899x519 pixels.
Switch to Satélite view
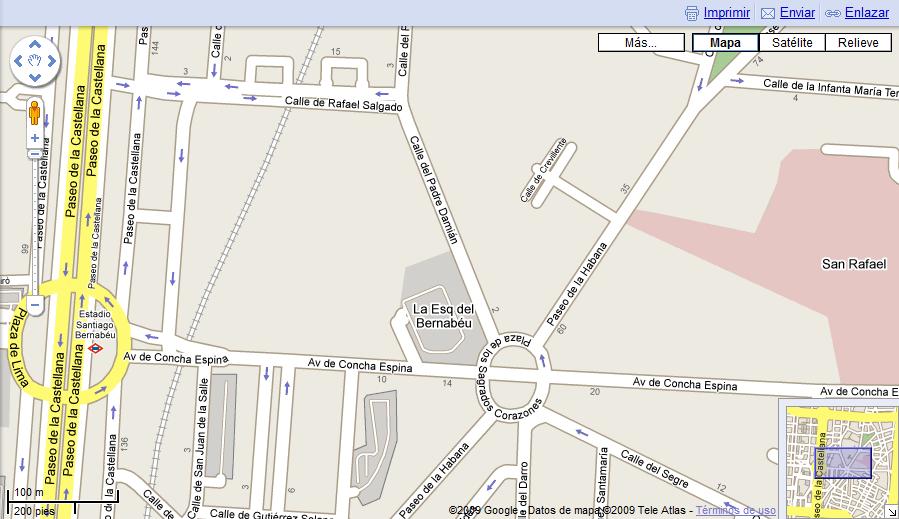[792, 42]
